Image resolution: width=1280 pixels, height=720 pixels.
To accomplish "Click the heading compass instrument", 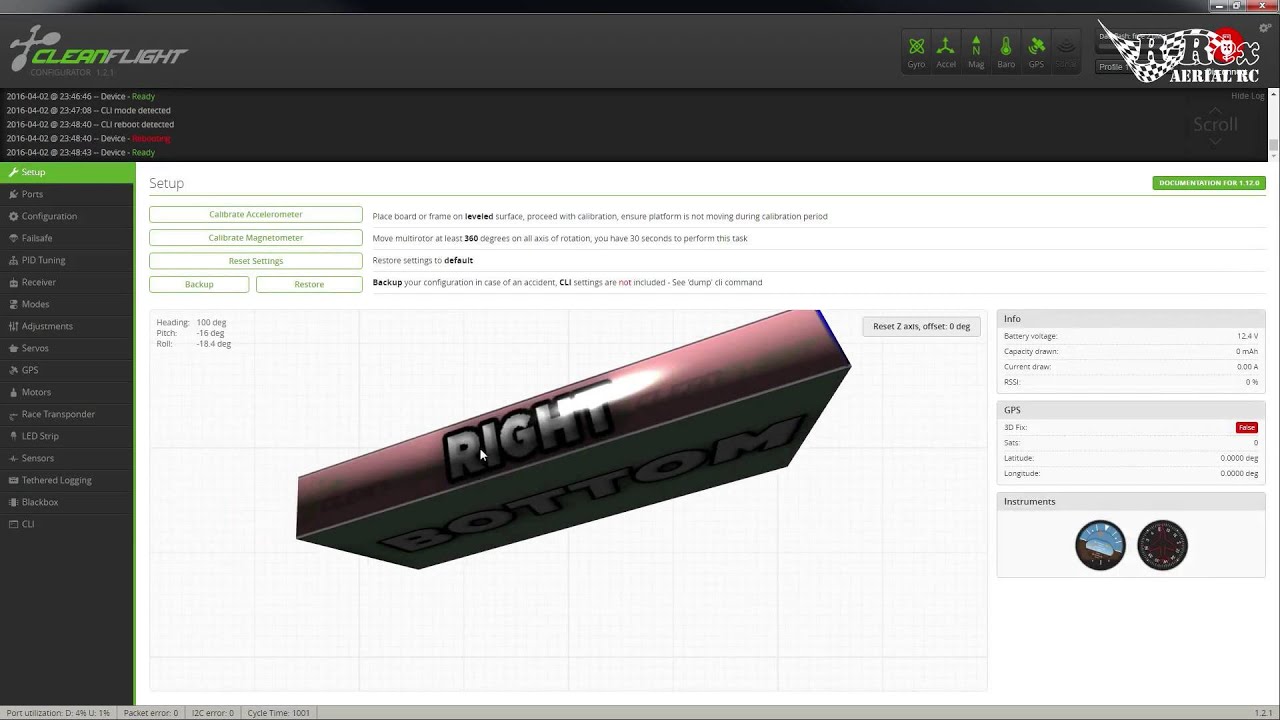I will pos(1162,545).
